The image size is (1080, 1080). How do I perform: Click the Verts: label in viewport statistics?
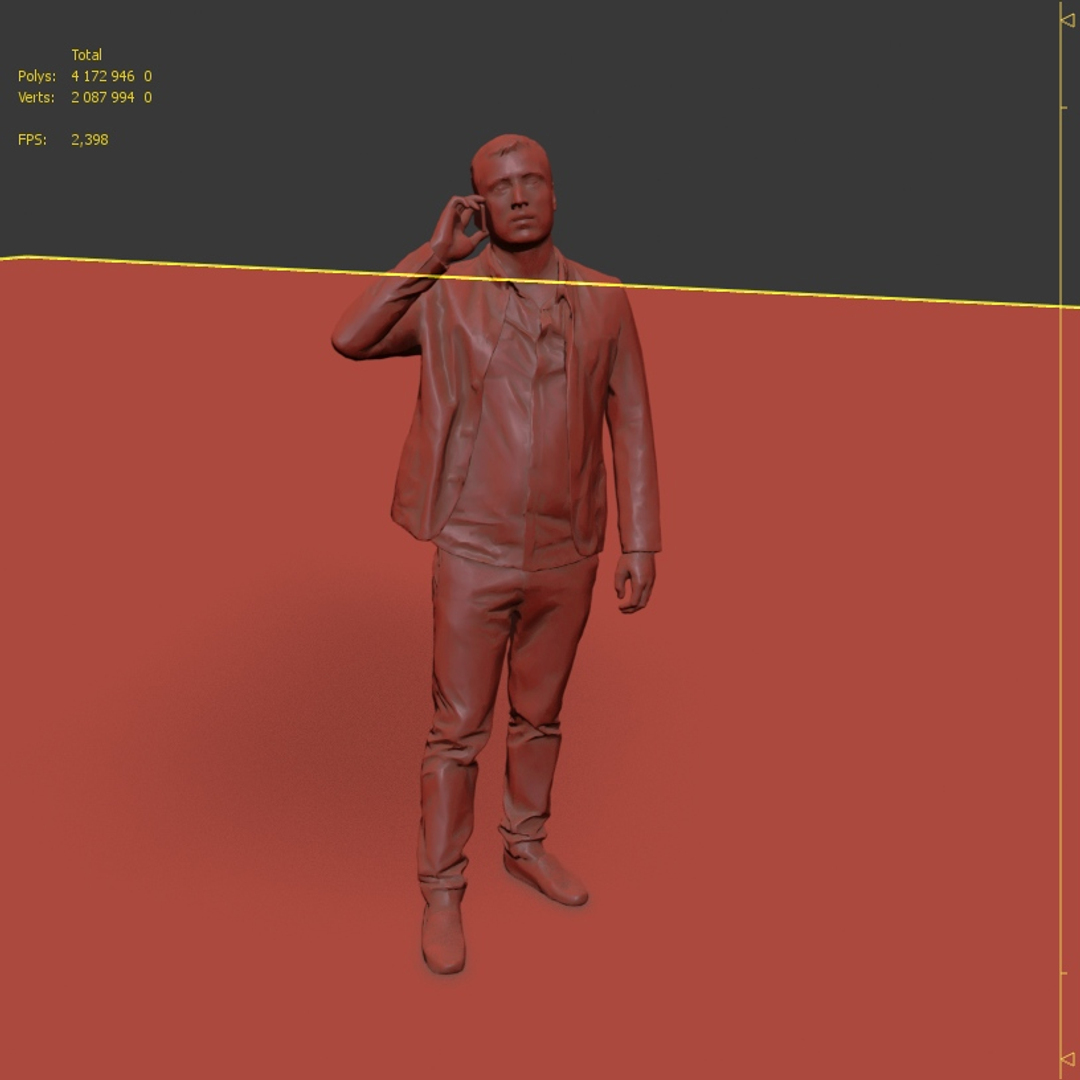click(x=36, y=97)
